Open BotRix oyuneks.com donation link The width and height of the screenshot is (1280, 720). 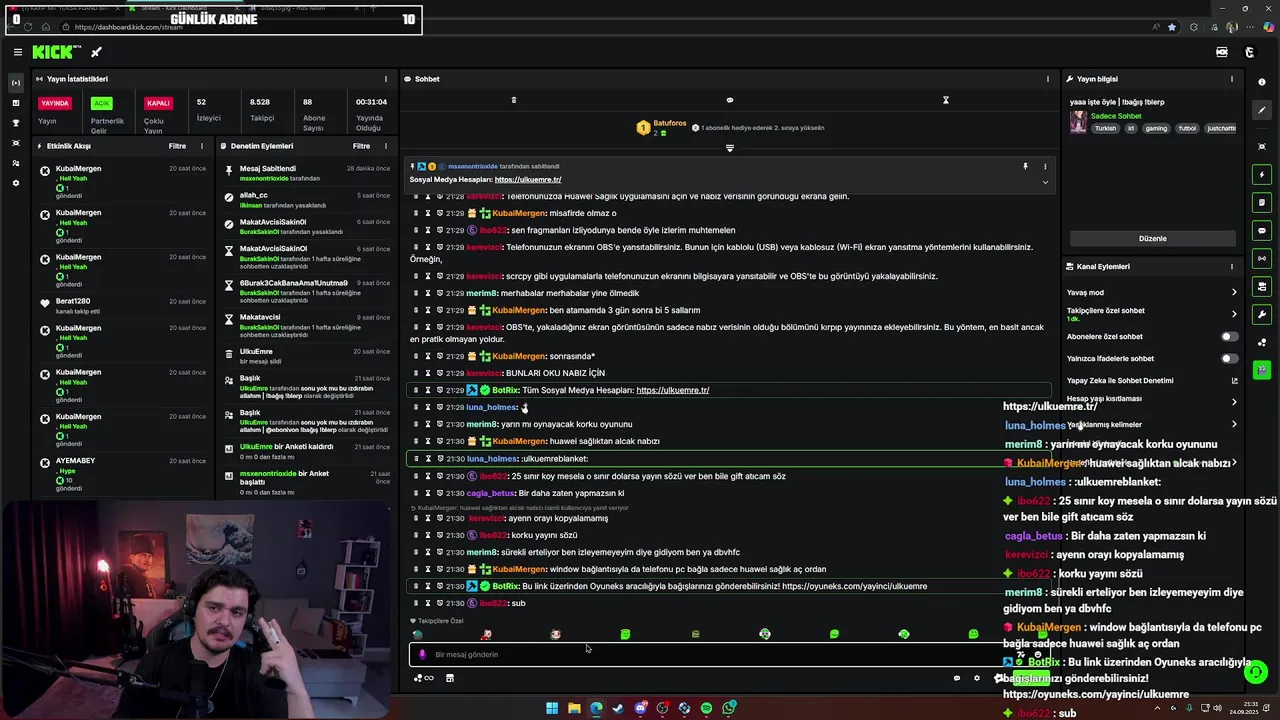(854, 586)
